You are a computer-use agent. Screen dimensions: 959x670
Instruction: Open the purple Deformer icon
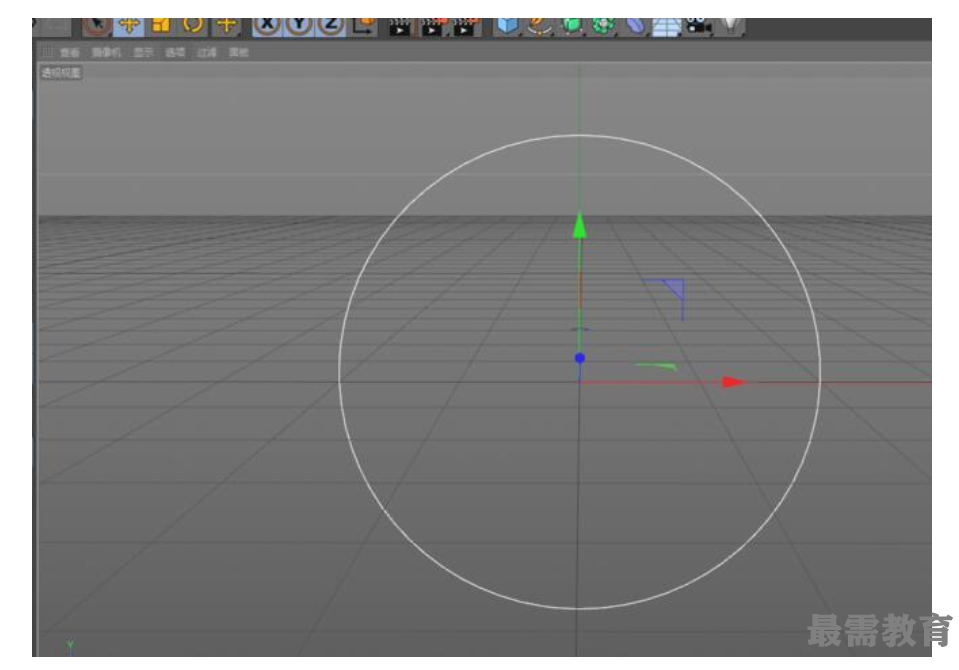click(x=635, y=26)
